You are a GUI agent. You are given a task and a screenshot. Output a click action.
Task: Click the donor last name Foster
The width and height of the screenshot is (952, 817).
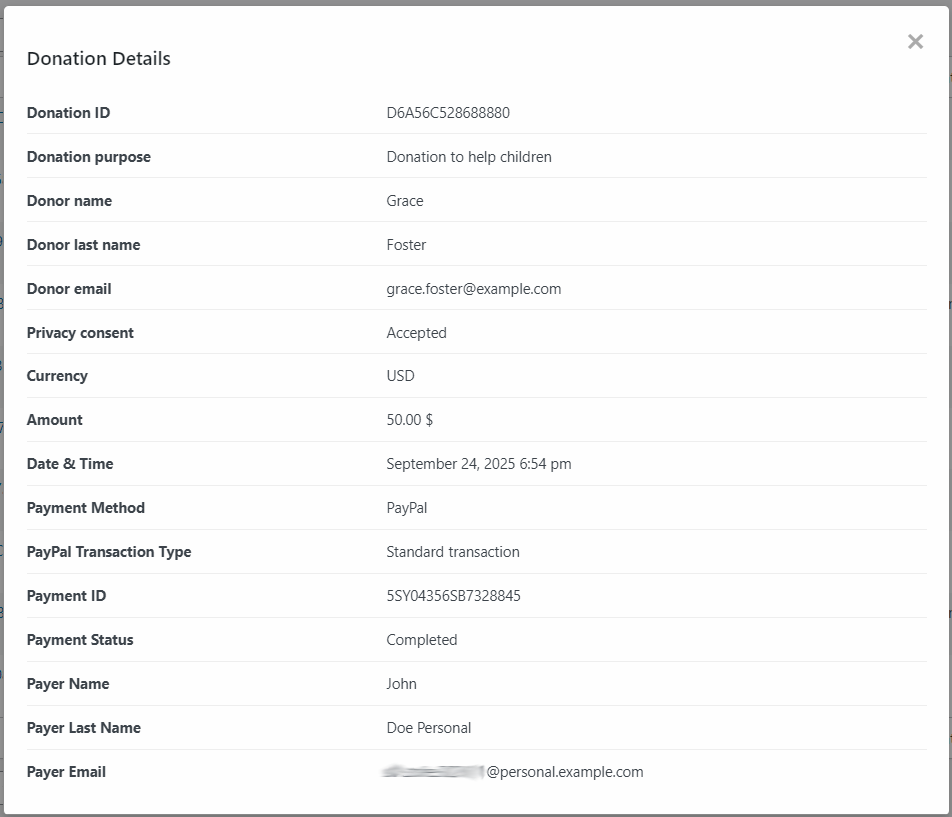click(x=406, y=245)
